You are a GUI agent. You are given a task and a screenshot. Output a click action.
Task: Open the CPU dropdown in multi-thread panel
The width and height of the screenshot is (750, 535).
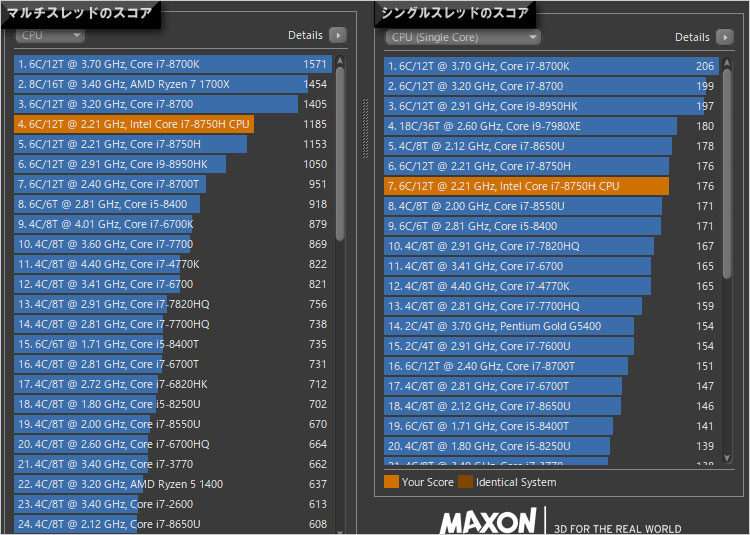[x=50, y=35]
